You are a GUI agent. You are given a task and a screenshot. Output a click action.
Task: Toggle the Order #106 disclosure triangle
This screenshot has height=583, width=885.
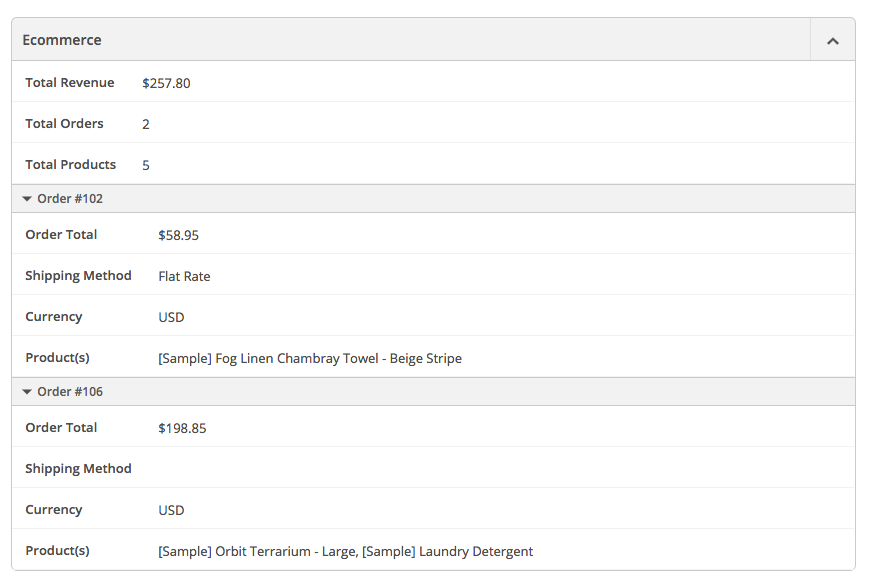27,391
